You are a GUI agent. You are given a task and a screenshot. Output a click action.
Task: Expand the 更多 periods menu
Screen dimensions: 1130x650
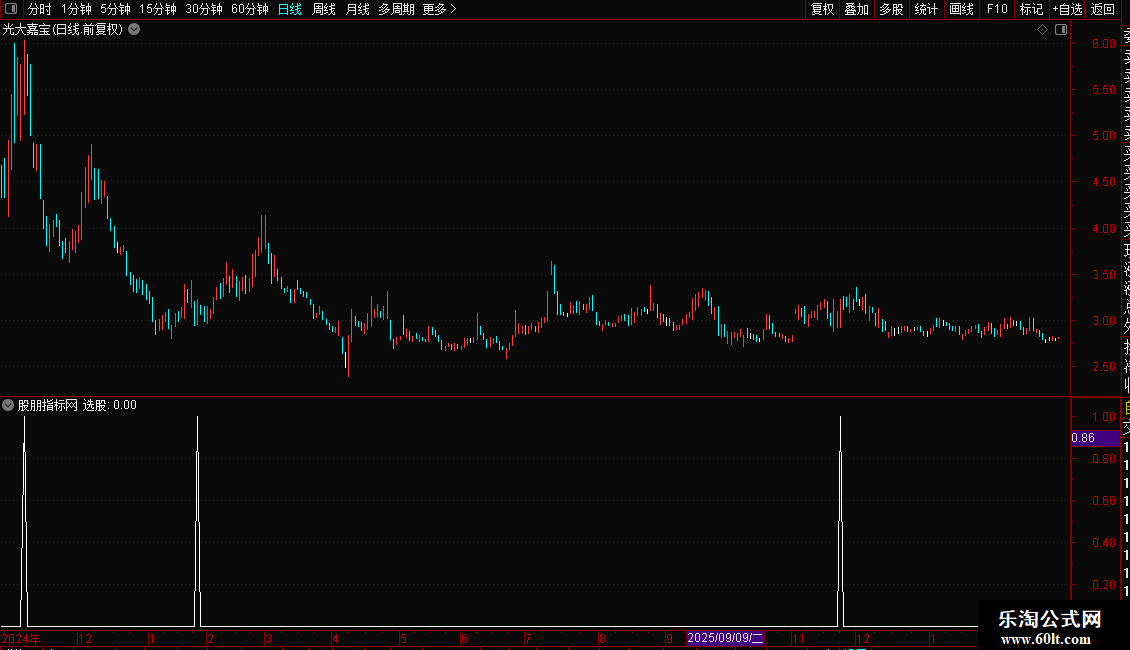click(440, 9)
